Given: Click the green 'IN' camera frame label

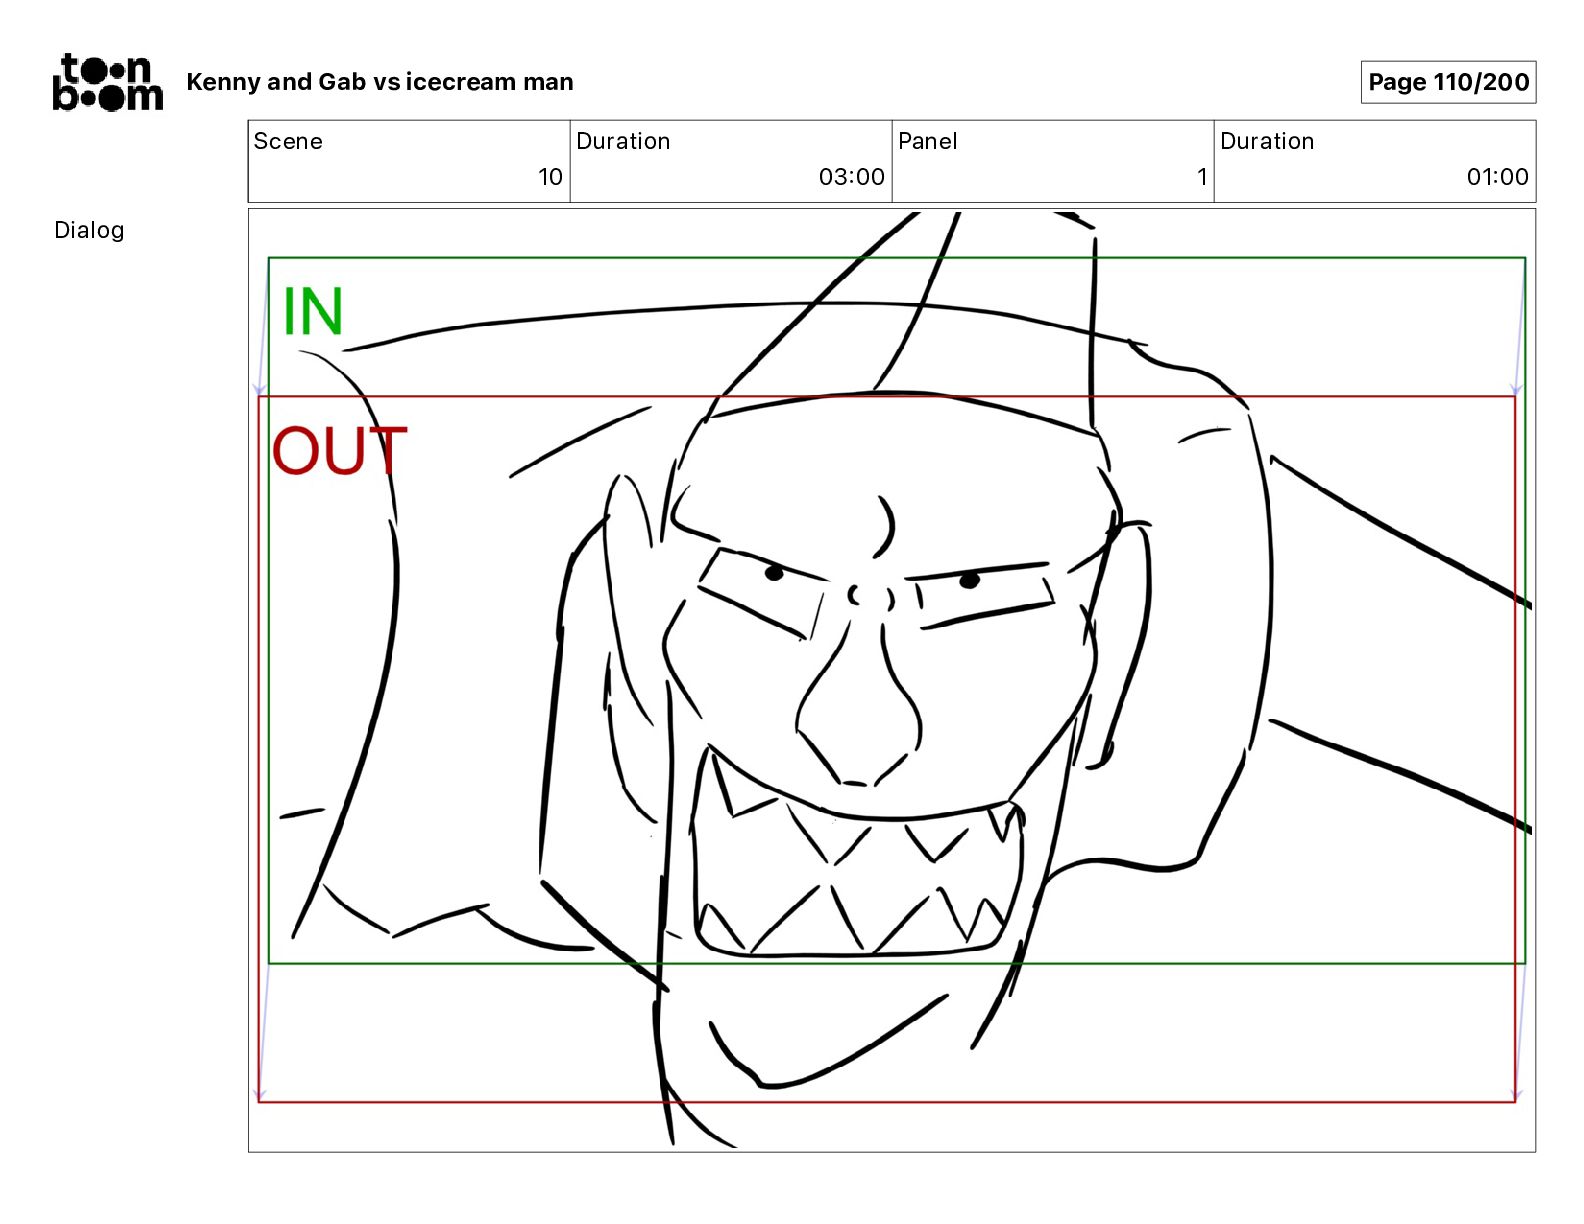Looking at the screenshot, I should [x=313, y=311].
